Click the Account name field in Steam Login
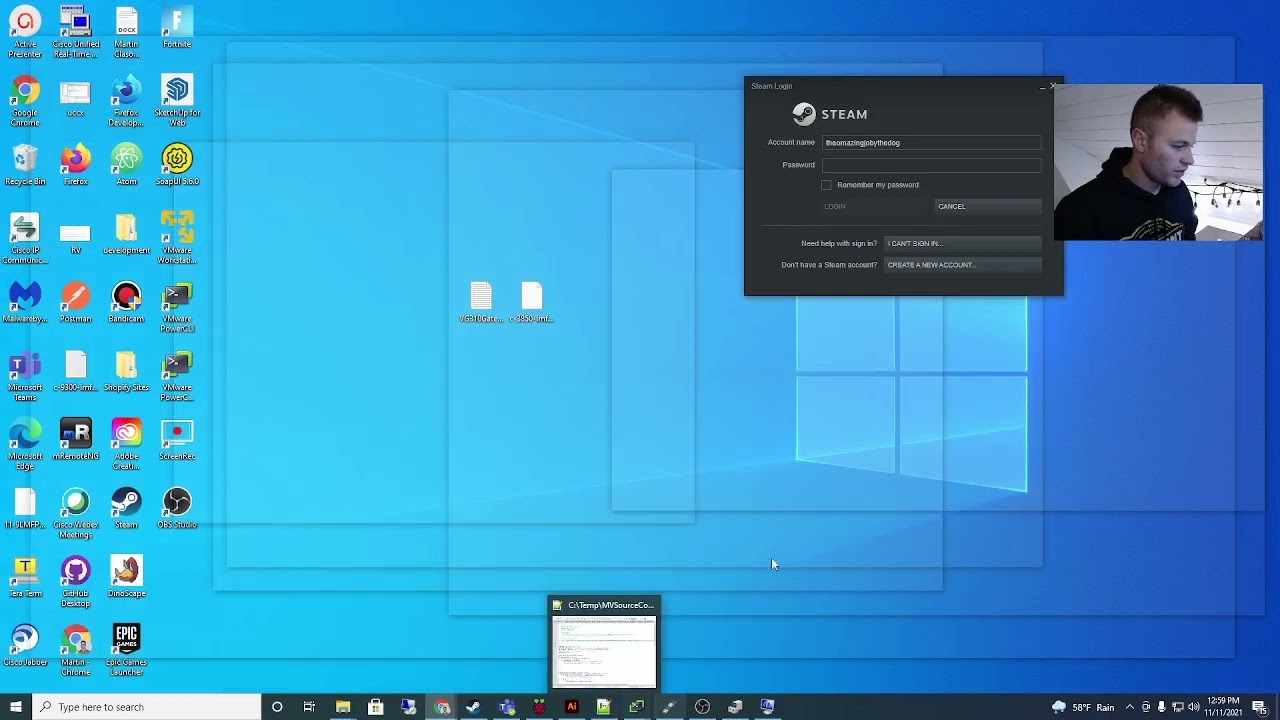Viewport: 1280px width, 720px height. pyautogui.click(x=931, y=143)
